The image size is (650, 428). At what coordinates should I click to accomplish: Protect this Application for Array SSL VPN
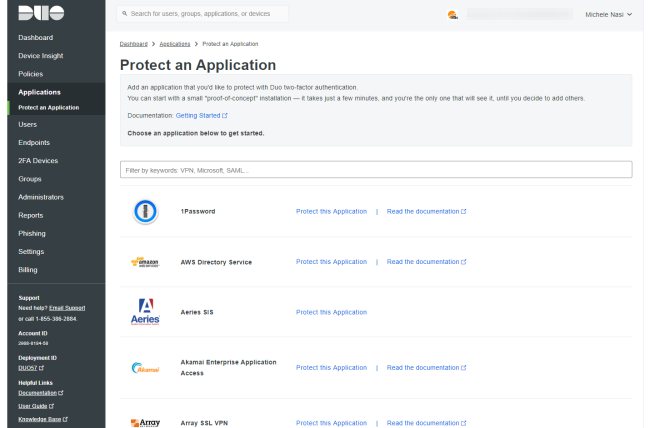click(331, 423)
